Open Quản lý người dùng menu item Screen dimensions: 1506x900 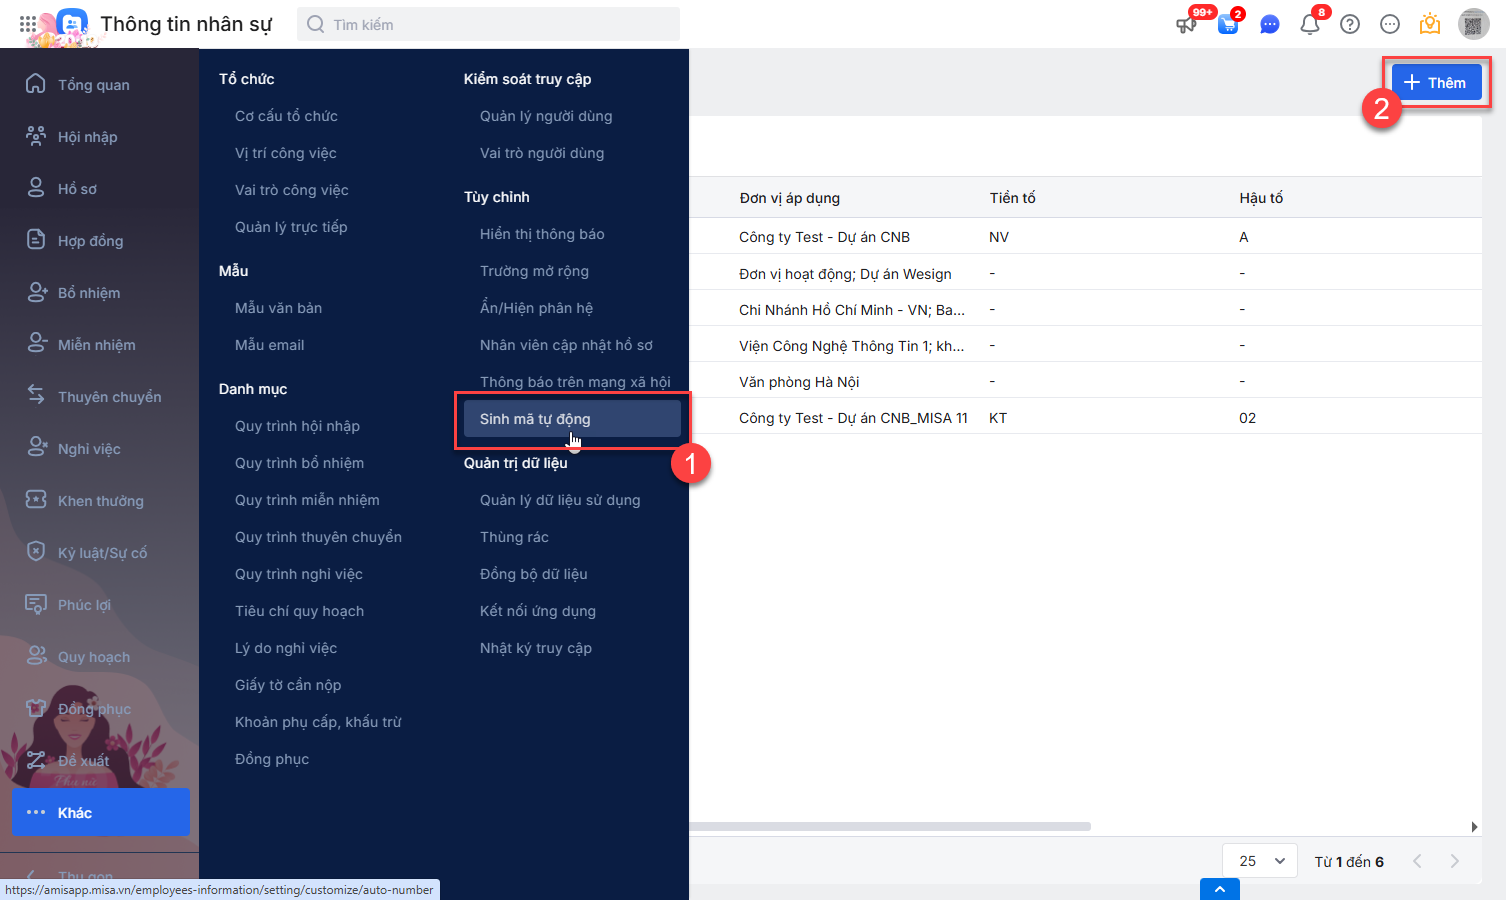click(546, 116)
